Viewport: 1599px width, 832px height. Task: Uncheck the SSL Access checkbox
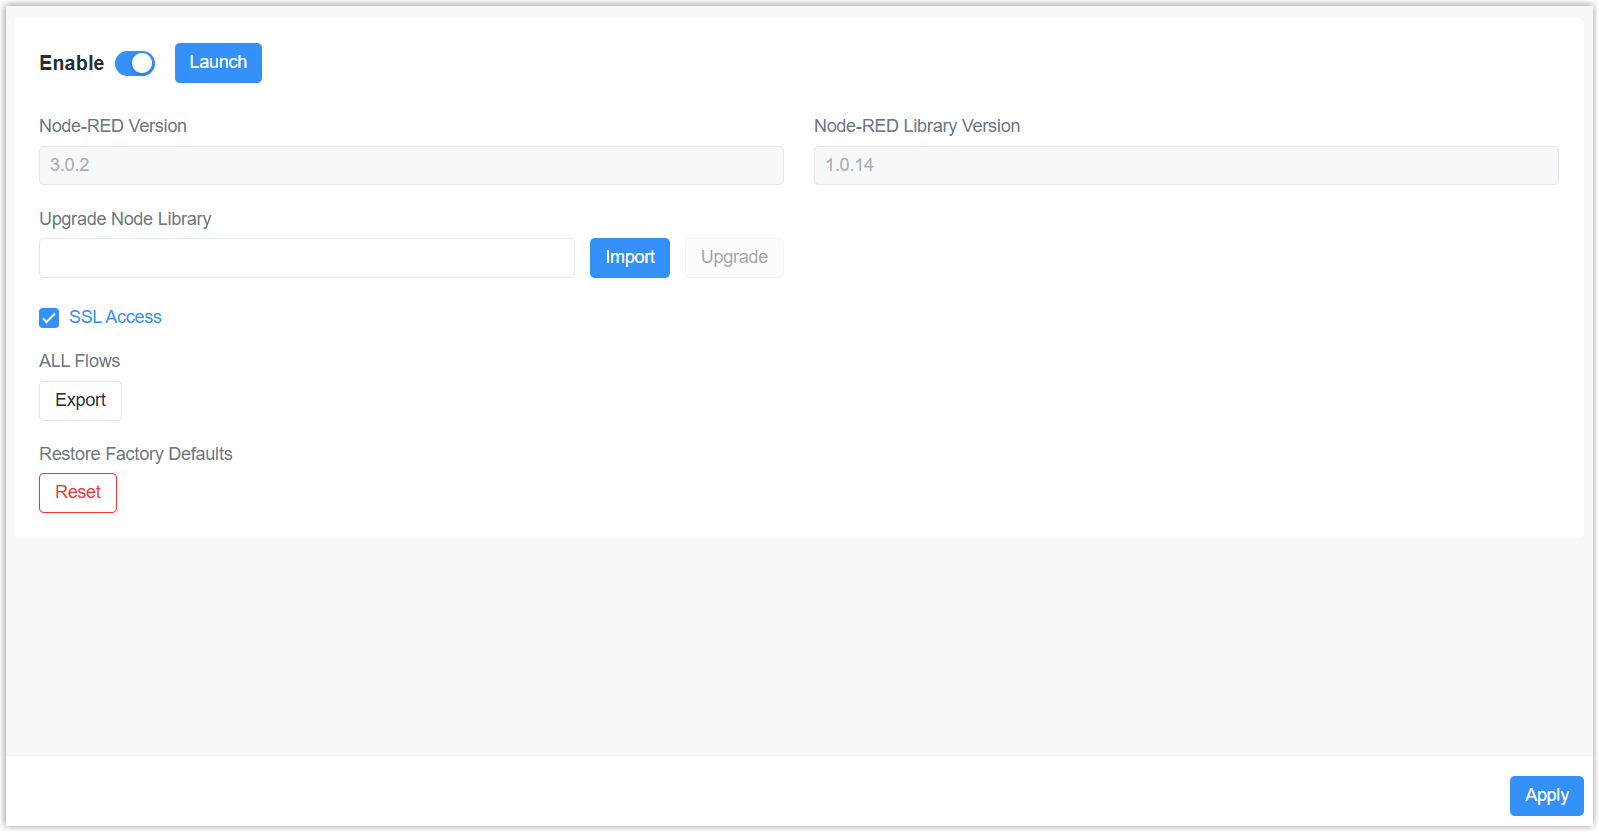click(x=49, y=318)
